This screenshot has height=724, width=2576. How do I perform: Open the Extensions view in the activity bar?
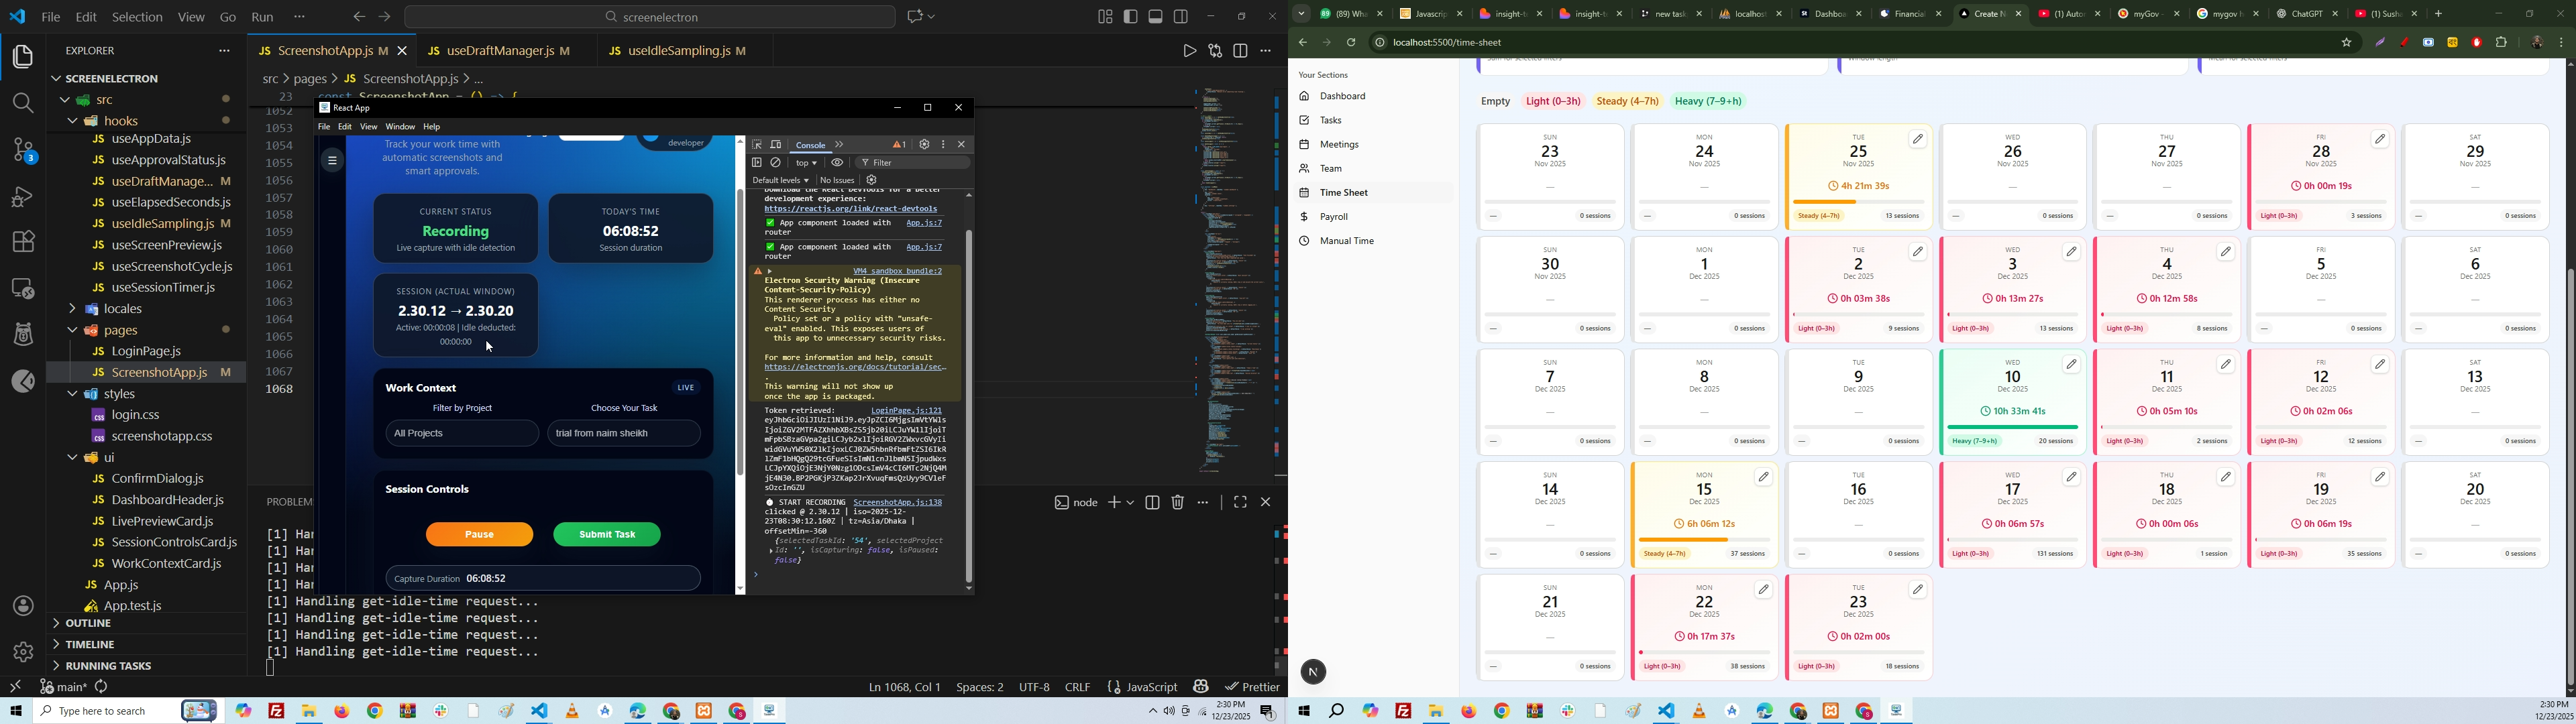coord(22,242)
